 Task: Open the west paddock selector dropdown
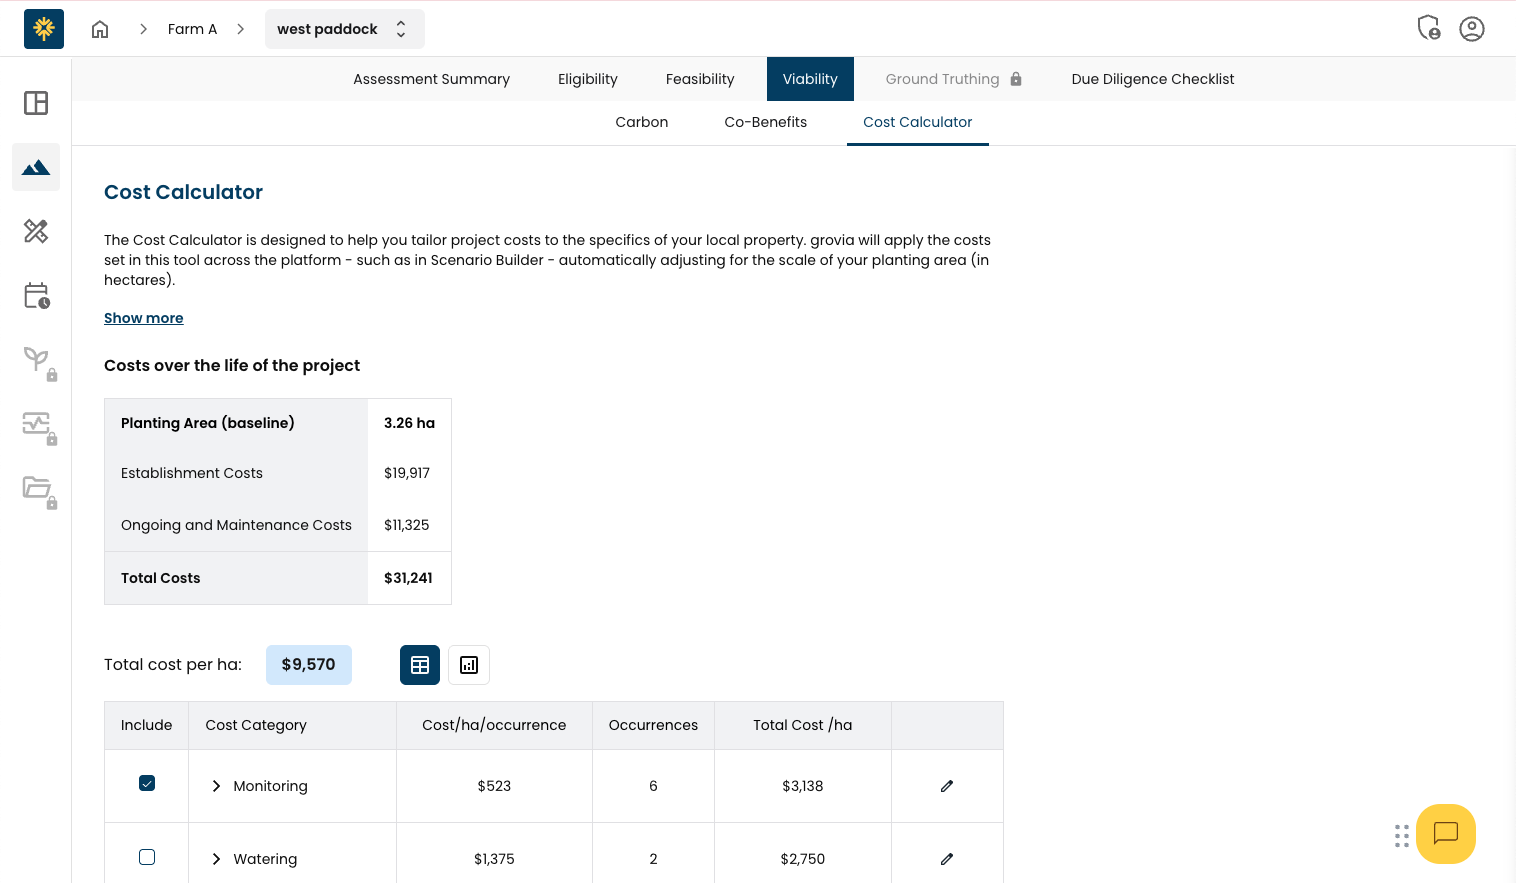(x=345, y=29)
